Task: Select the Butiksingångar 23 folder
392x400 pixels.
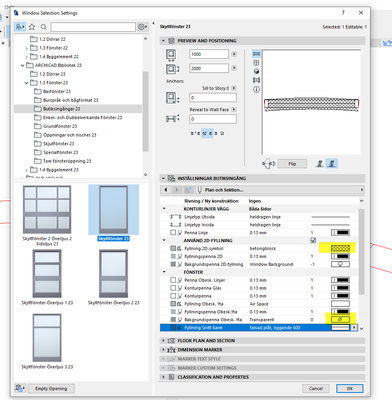Action: click(x=78, y=109)
